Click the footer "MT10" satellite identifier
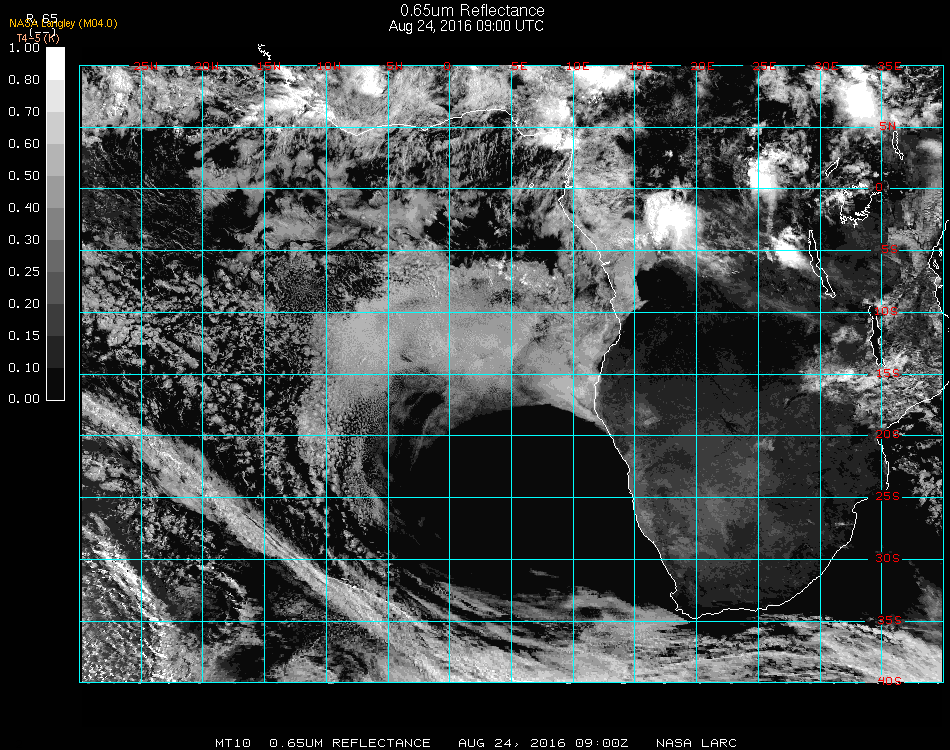The width and height of the screenshot is (950, 750). tap(233, 743)
